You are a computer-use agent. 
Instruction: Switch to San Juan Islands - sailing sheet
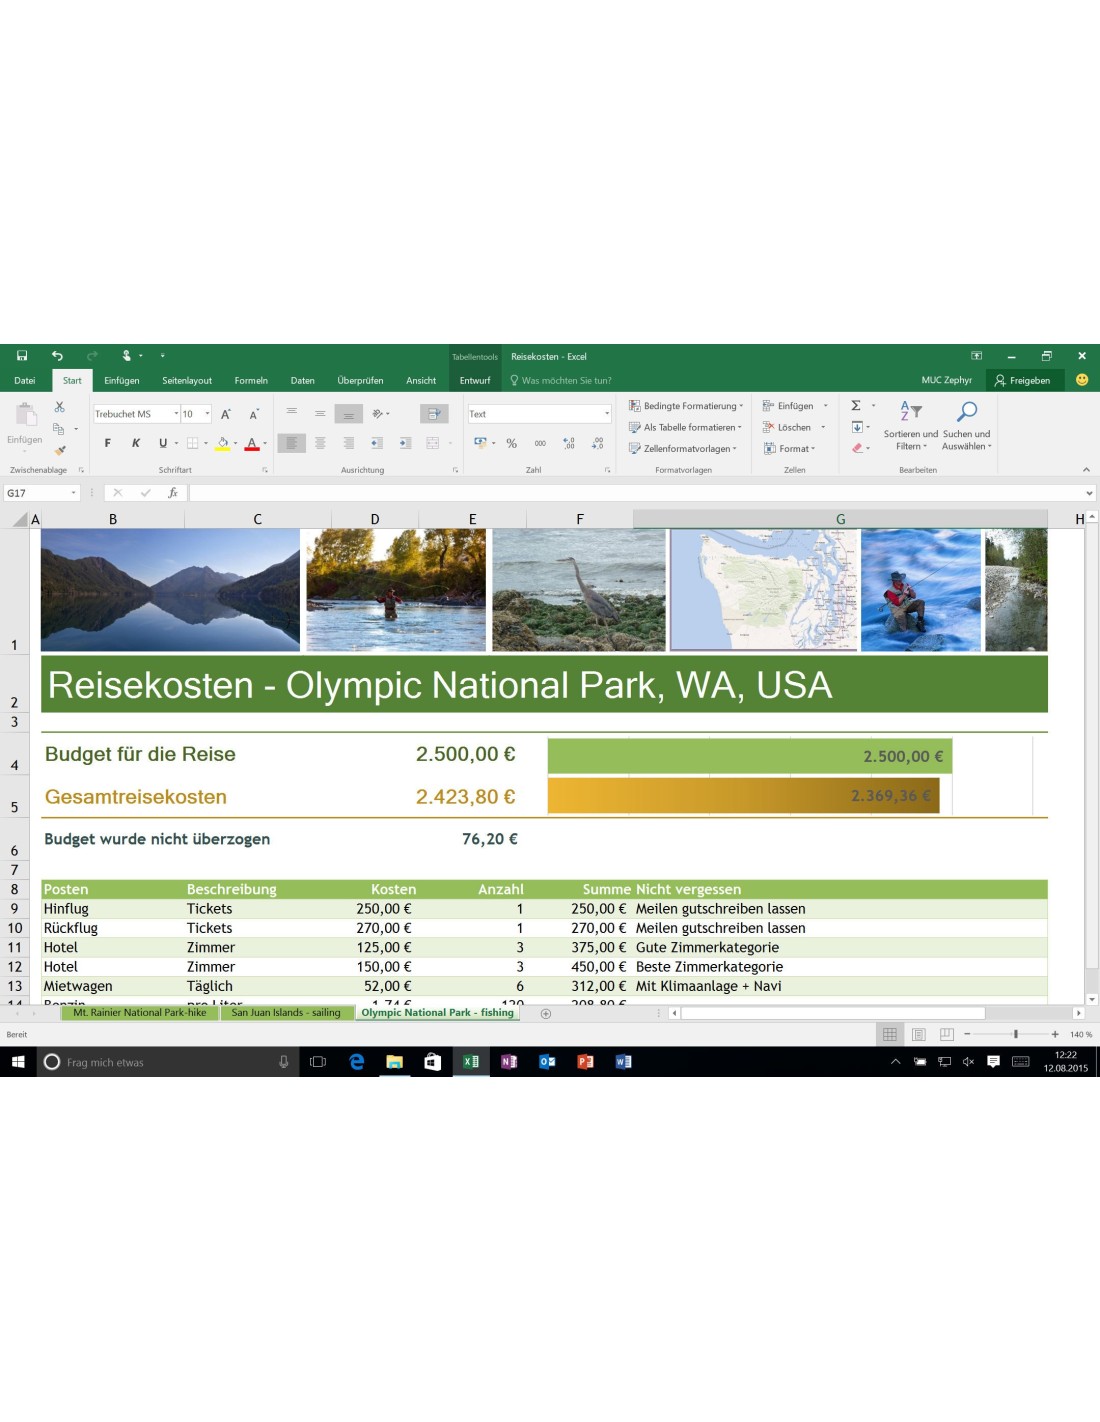pyautogui.click(x=286, y=1013)
